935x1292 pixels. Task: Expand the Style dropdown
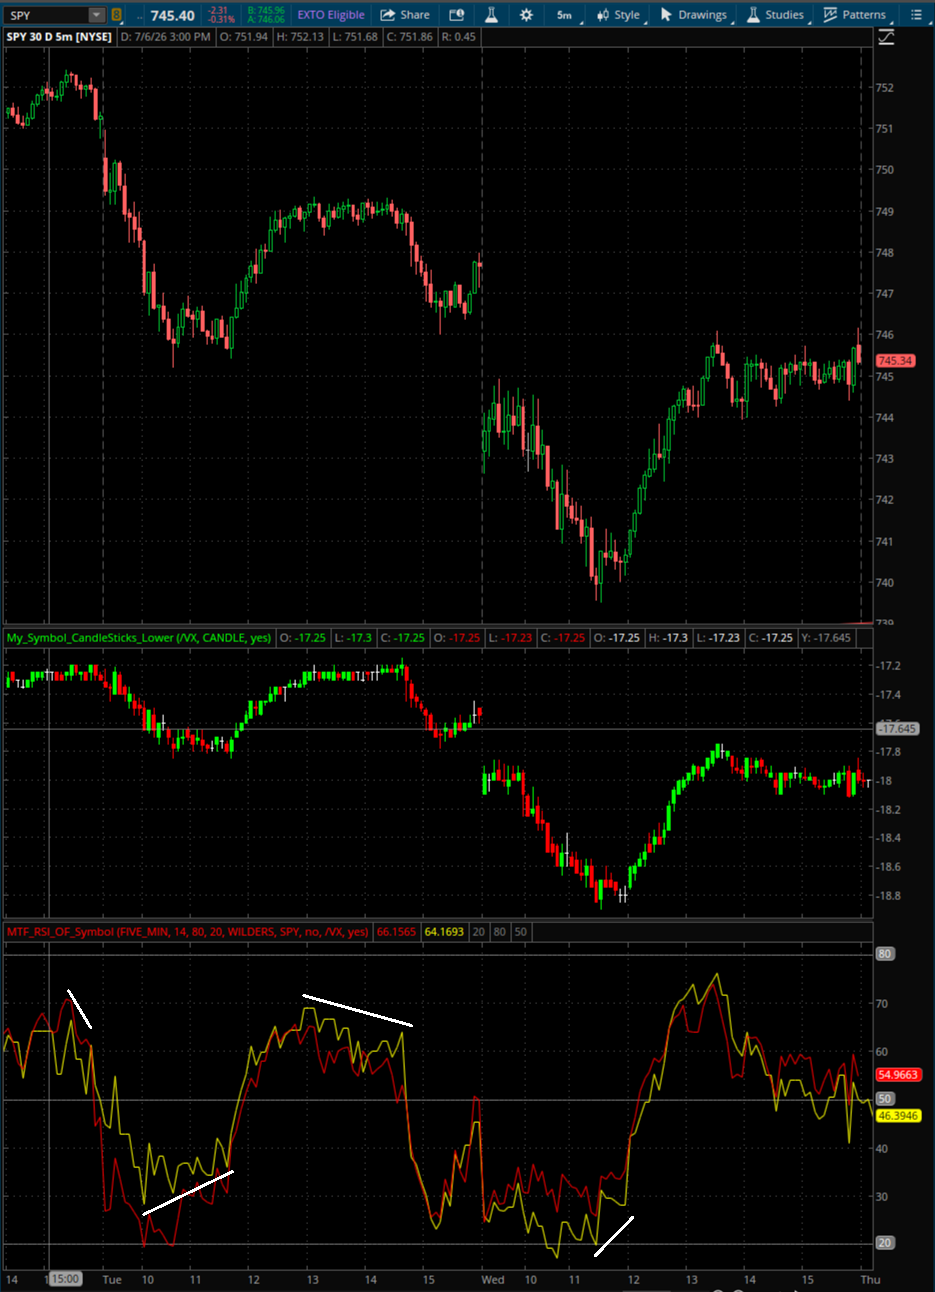tap(619, 15)
